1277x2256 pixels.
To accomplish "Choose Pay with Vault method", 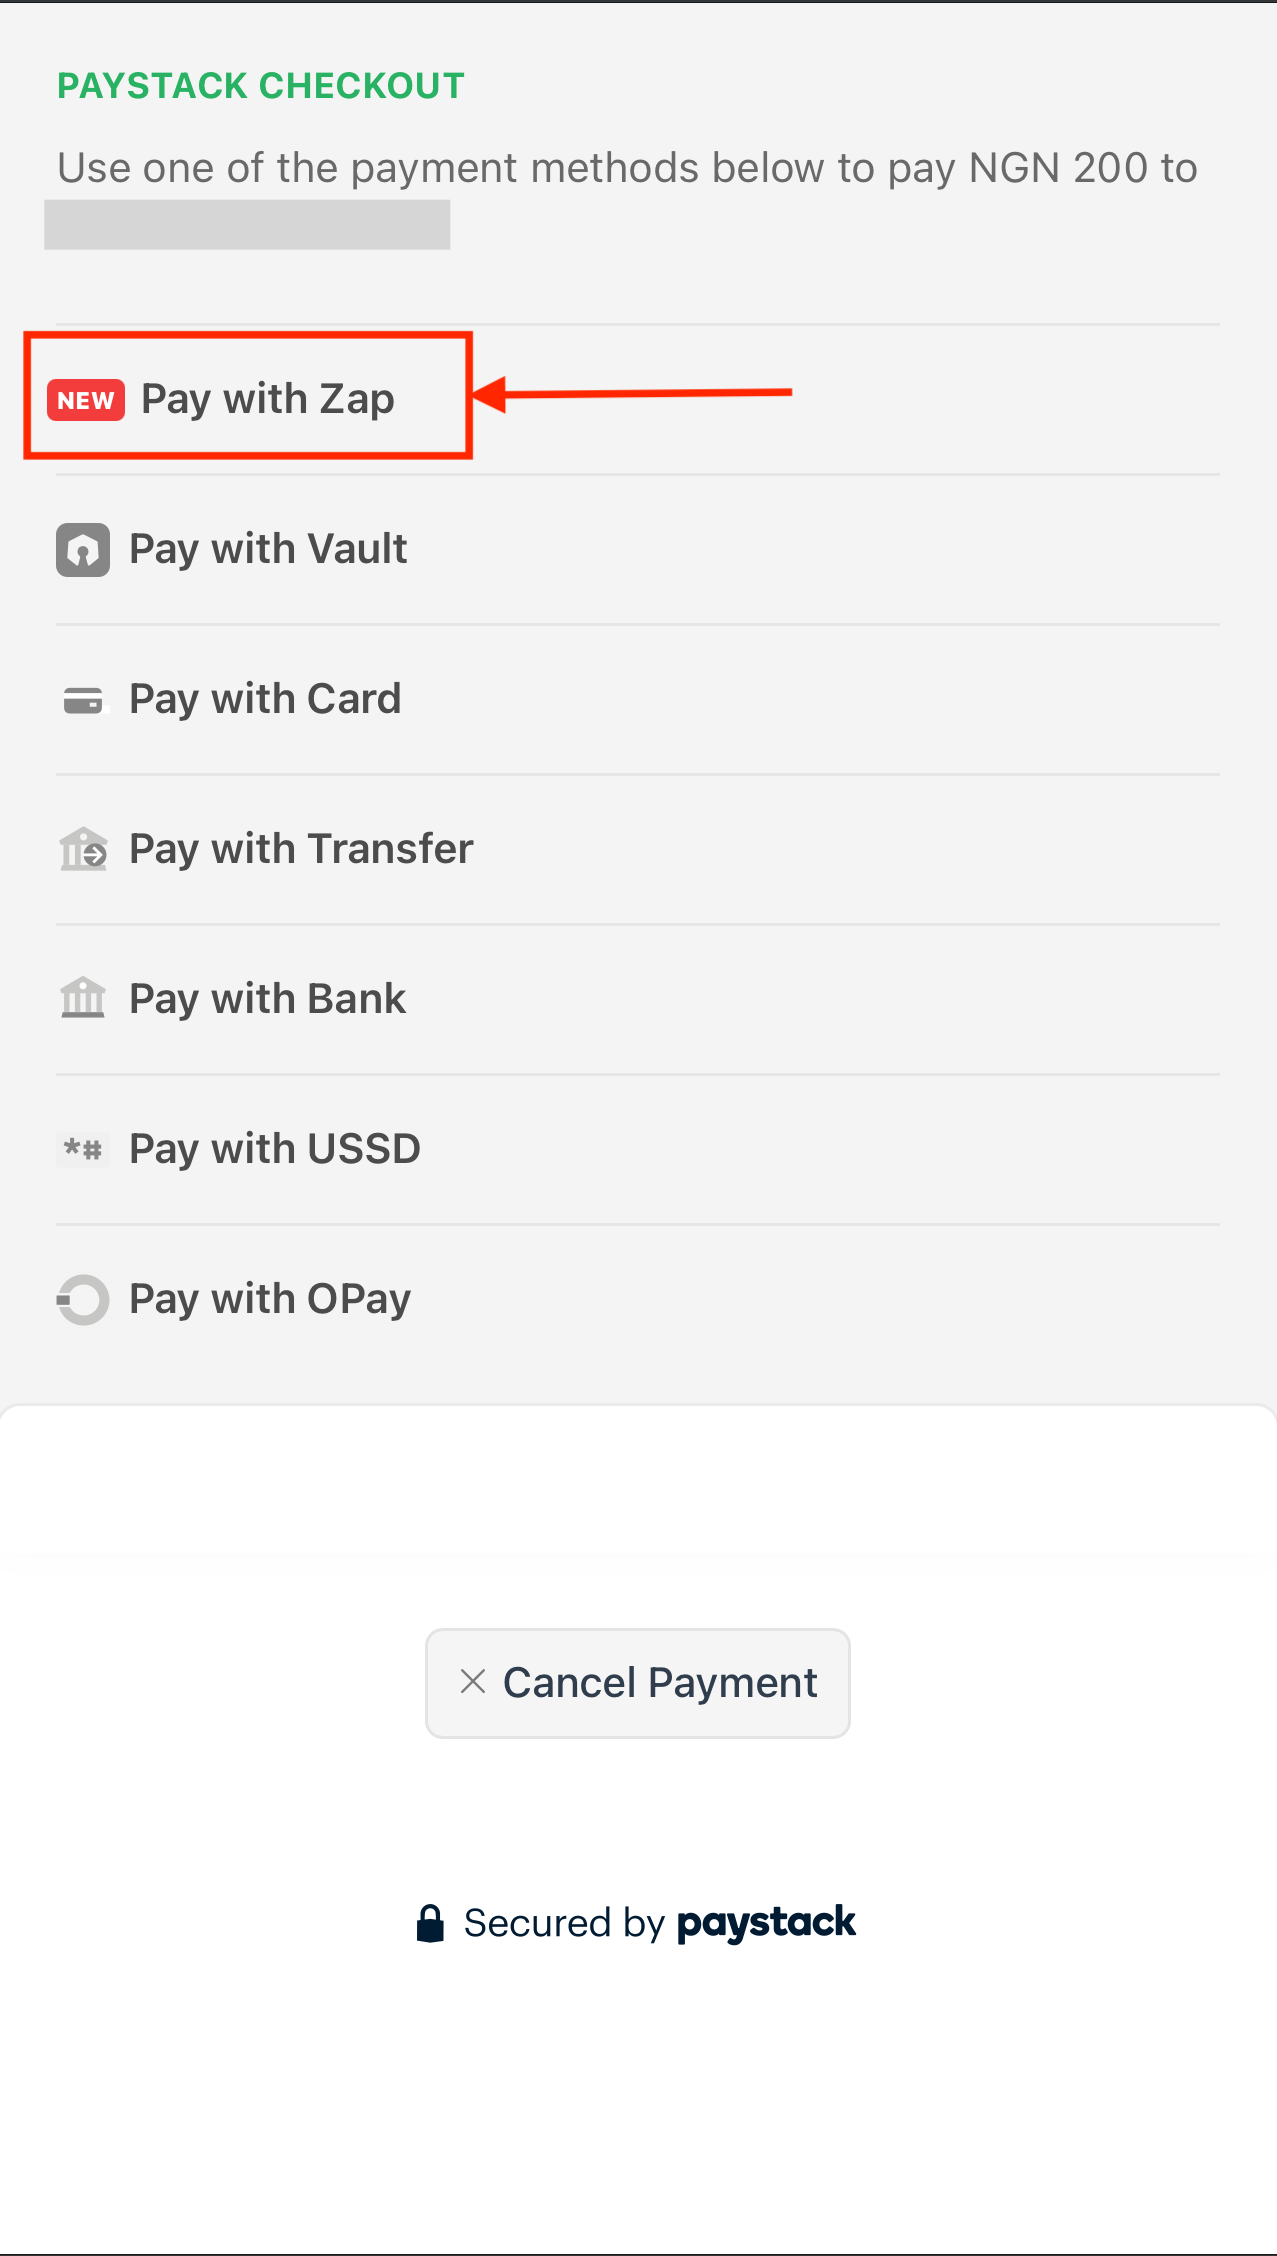I will [x=268, y=549].
